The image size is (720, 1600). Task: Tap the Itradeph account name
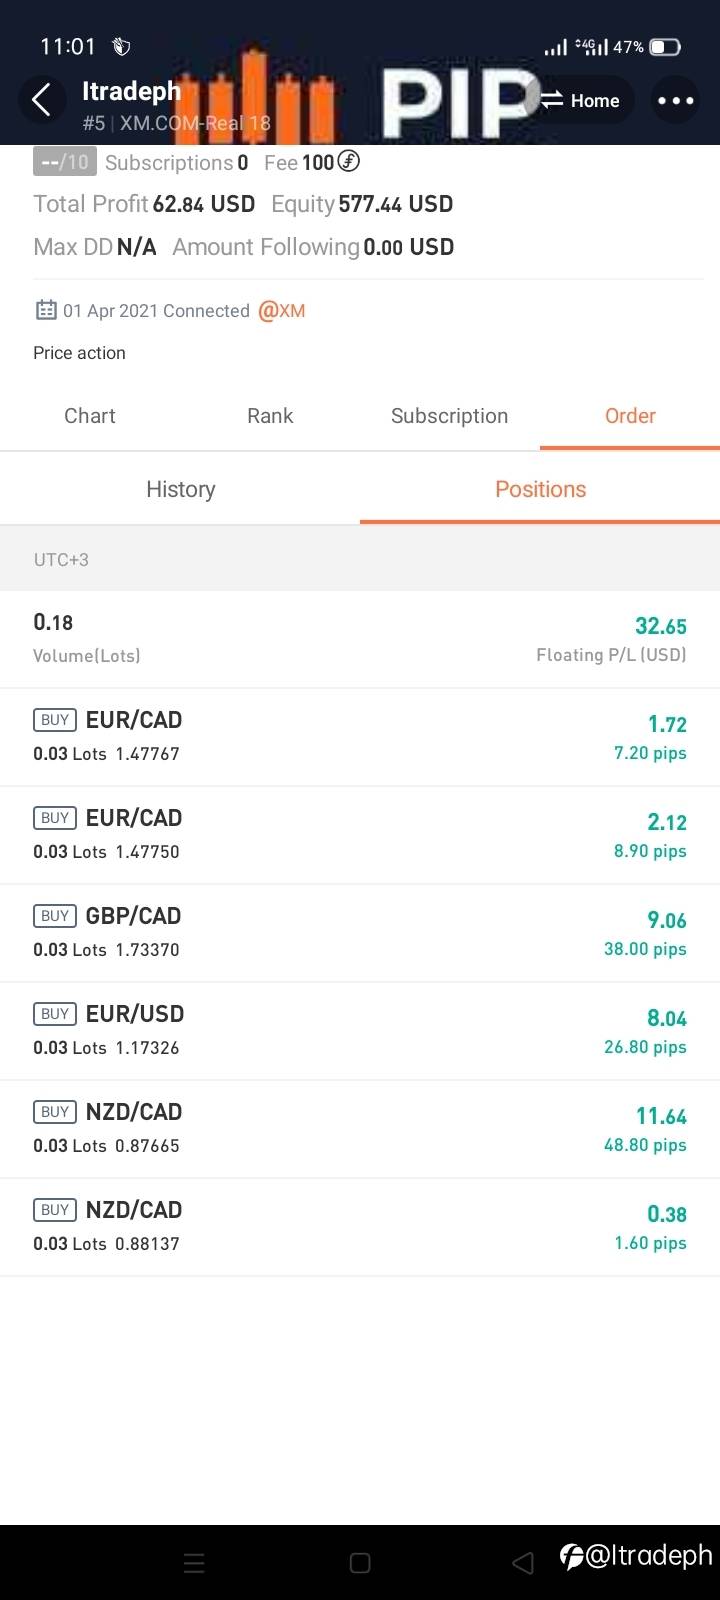pos(131,91)
